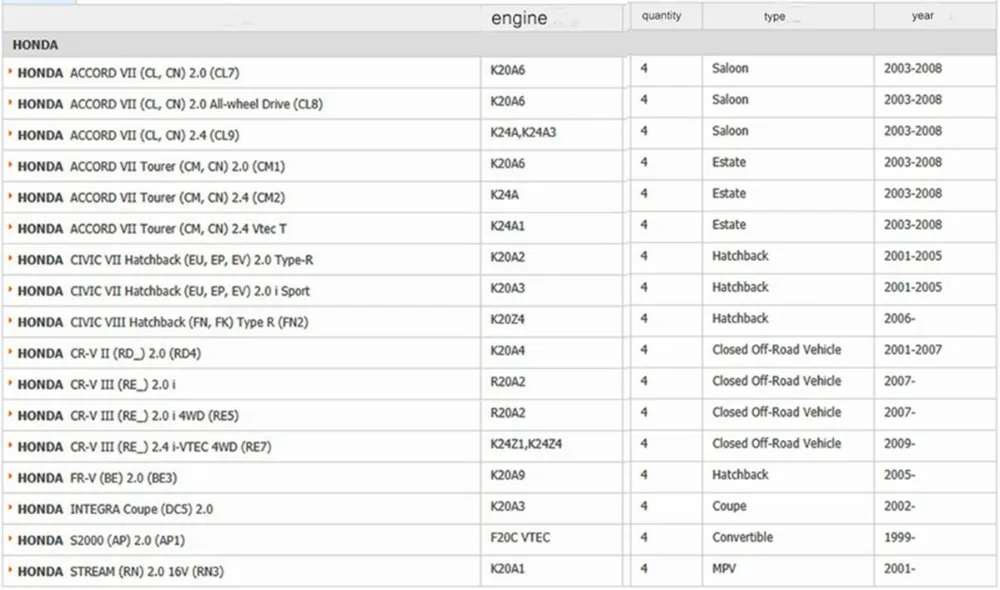Open INTEGRA Coupe (DC5) 2.0 entry
The height and width of the screenshot is (590, 1000).
141,510
